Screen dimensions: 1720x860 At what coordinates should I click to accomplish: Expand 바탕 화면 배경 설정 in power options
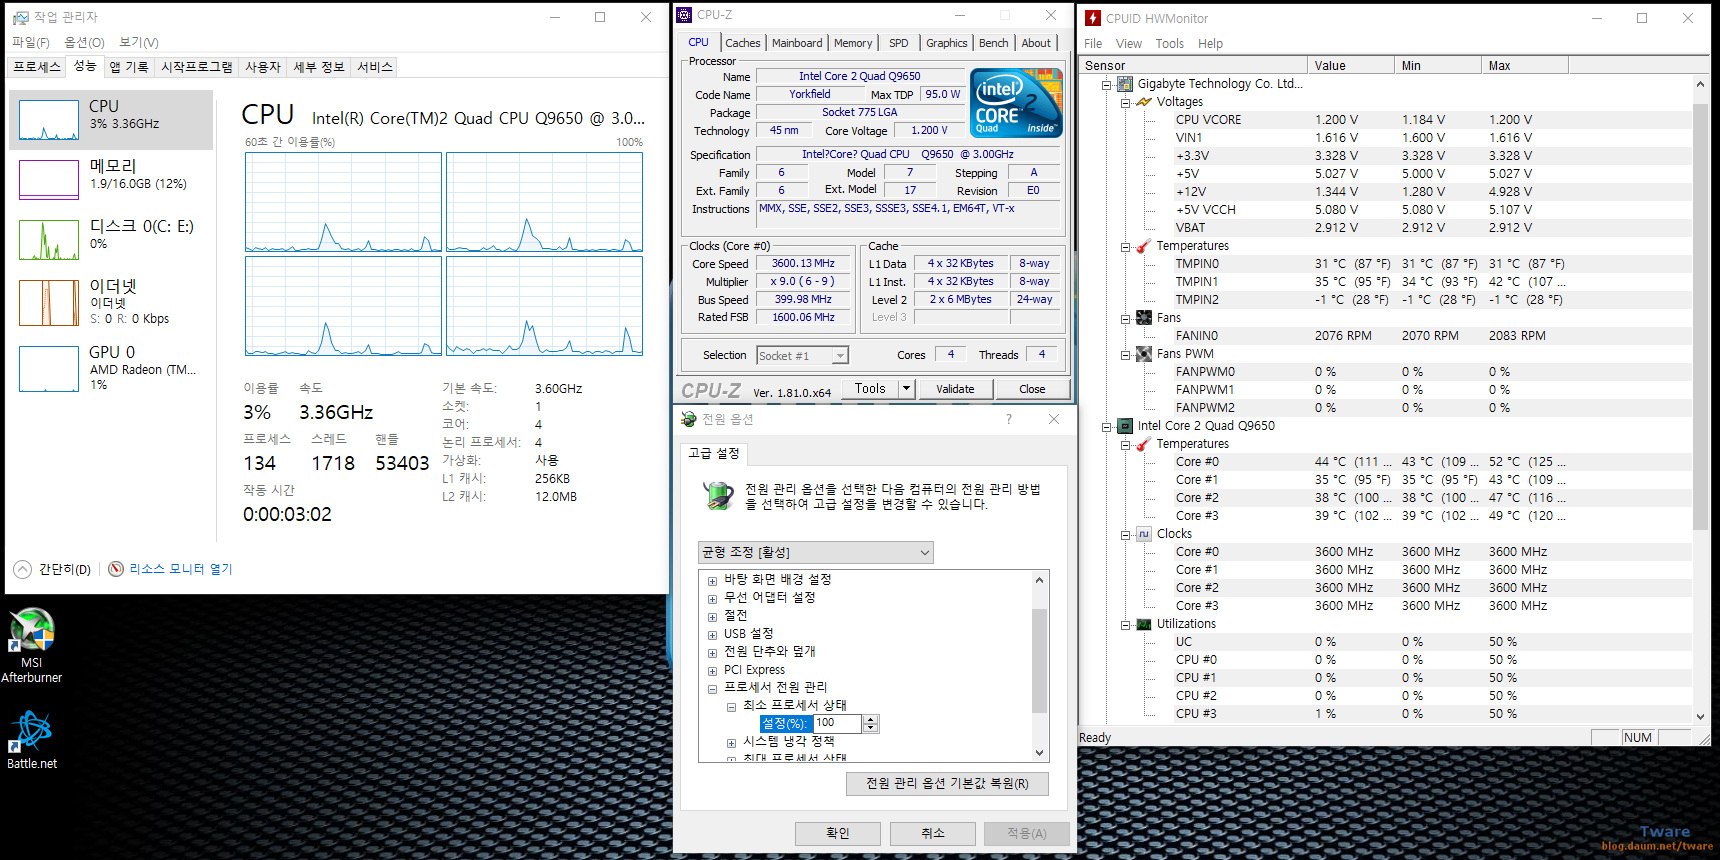712,581
